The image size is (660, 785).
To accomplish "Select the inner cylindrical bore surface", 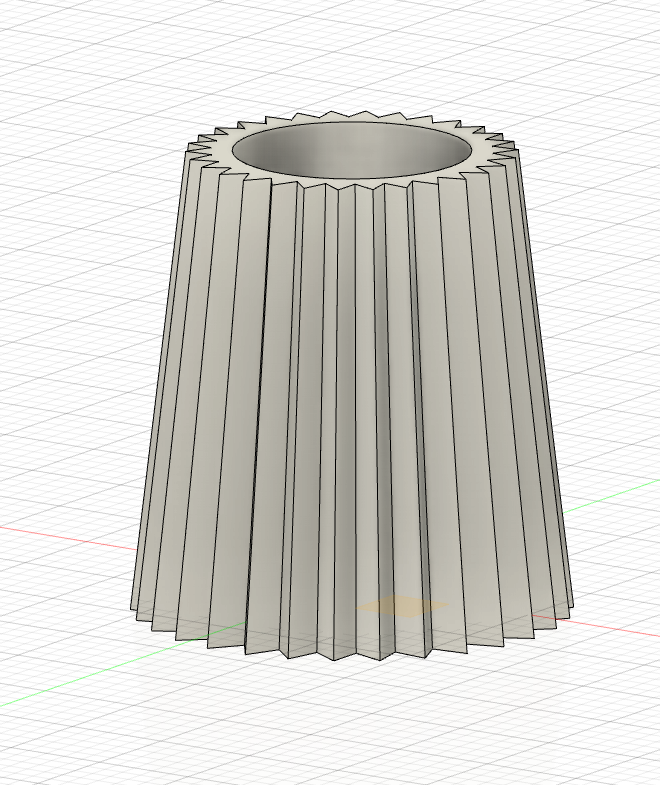I will point(351,152).
